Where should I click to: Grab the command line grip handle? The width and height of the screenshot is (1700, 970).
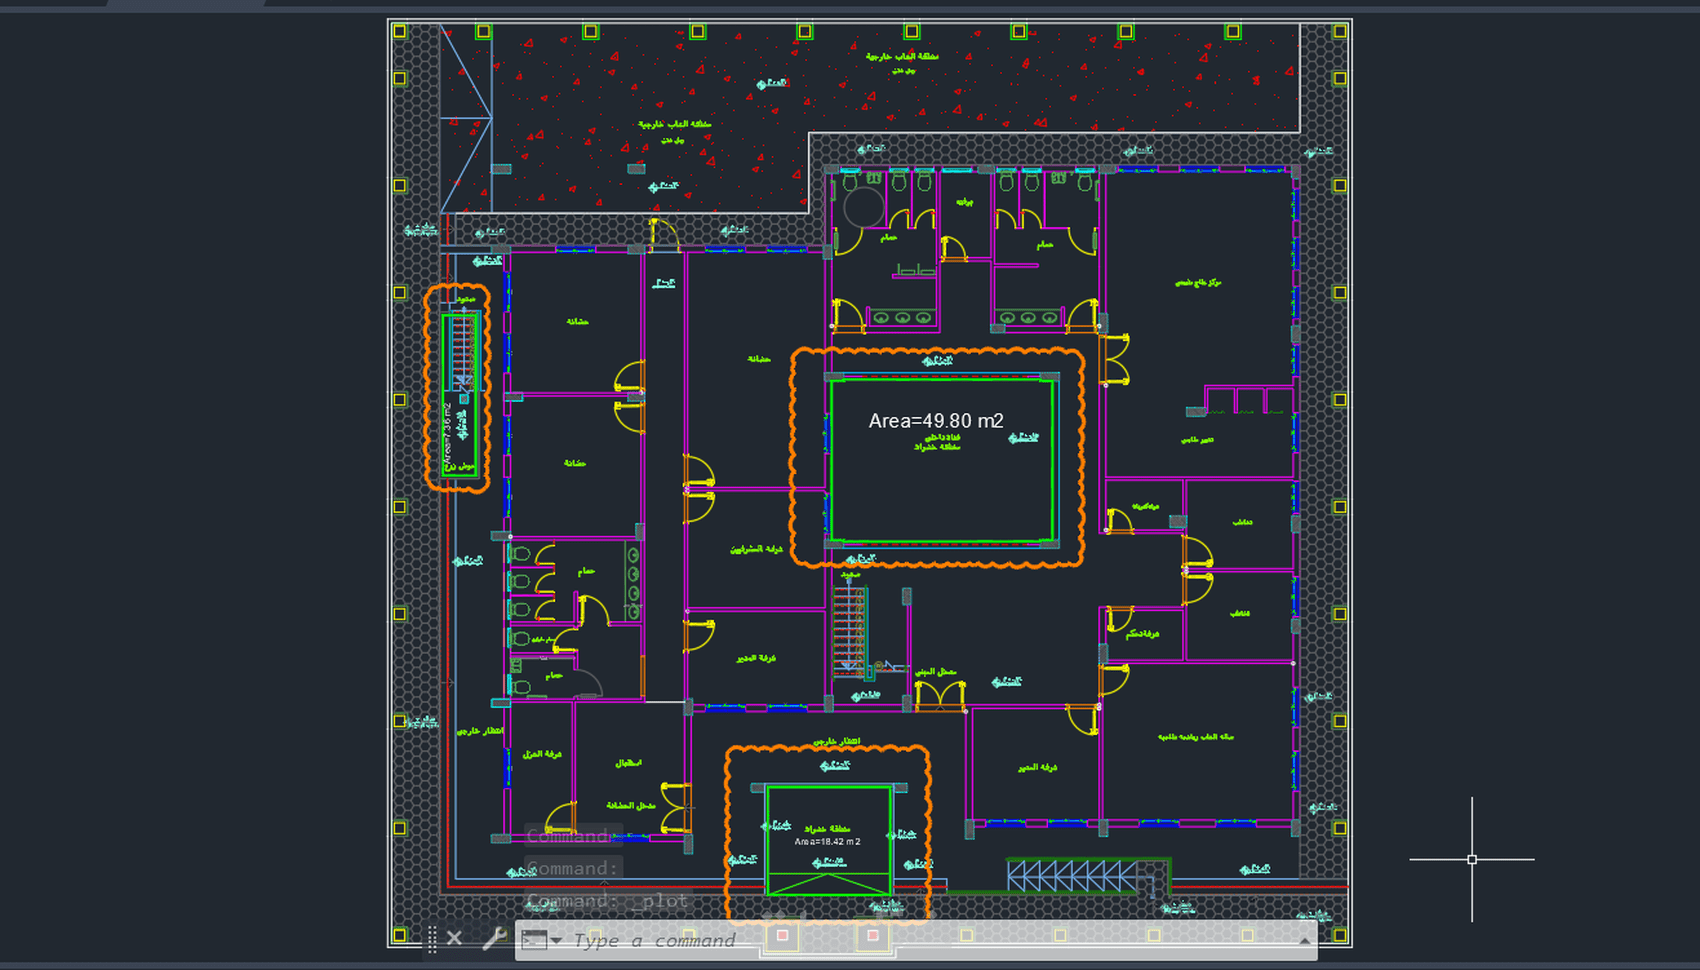pos(432,938)
